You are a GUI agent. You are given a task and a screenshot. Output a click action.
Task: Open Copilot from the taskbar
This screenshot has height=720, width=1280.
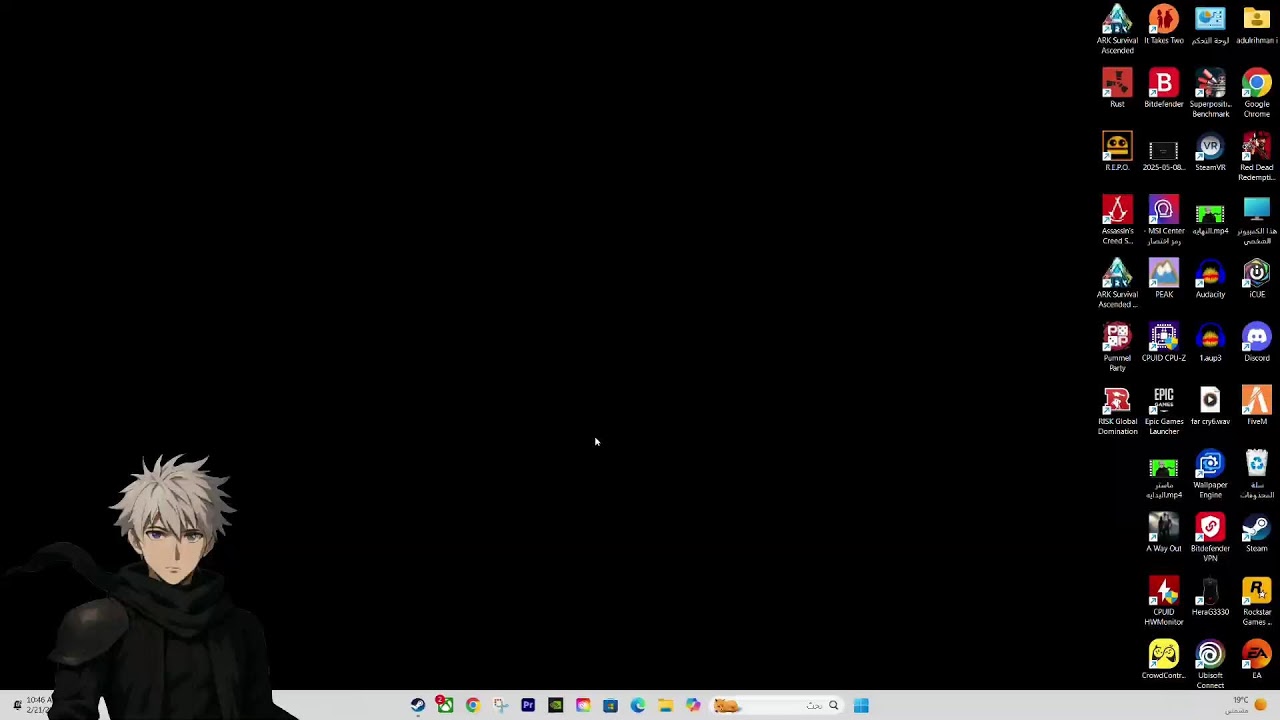[x=693, y=705]
